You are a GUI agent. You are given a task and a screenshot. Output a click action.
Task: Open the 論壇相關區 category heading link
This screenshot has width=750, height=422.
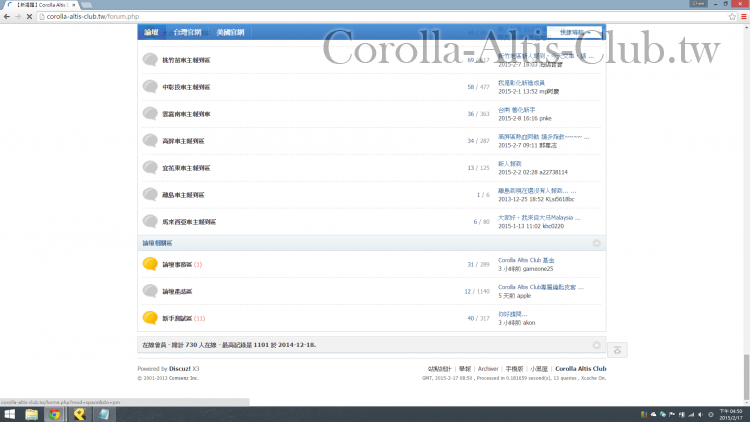point(157,243)
